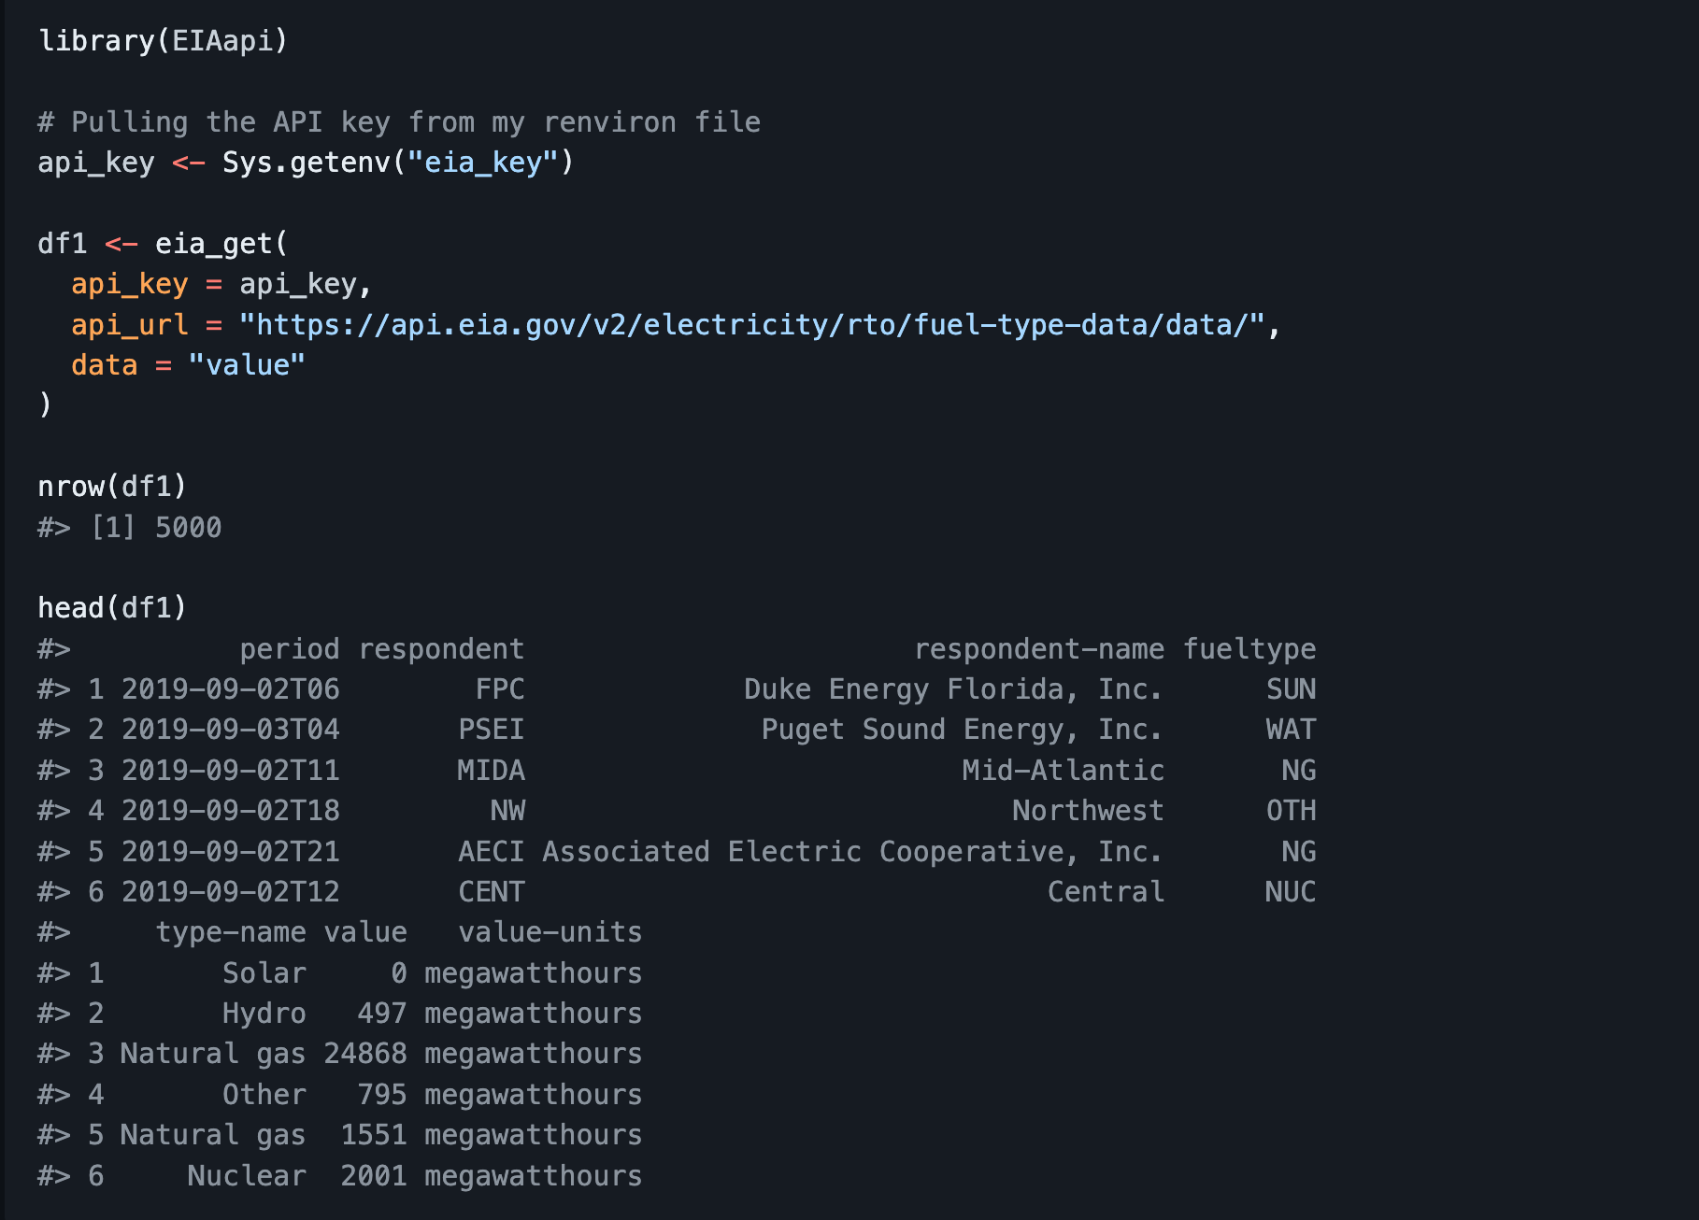Viewport: 1699px width, 1220px height.
Task: Click the Associated Electric Cooperative, Inc. entry
Action: 851,852
